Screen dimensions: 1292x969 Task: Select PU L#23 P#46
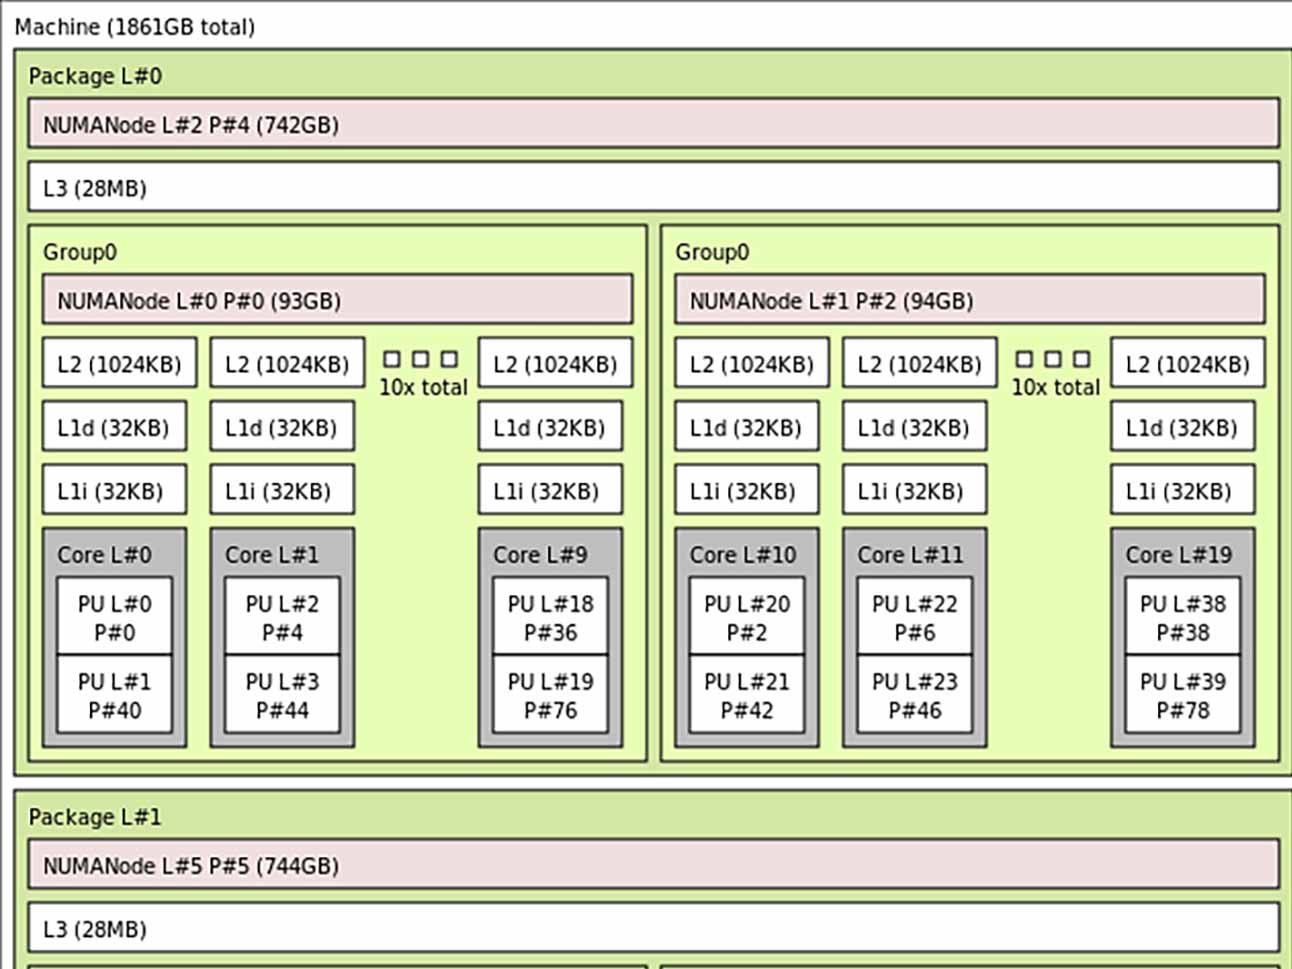coord(915,695)
